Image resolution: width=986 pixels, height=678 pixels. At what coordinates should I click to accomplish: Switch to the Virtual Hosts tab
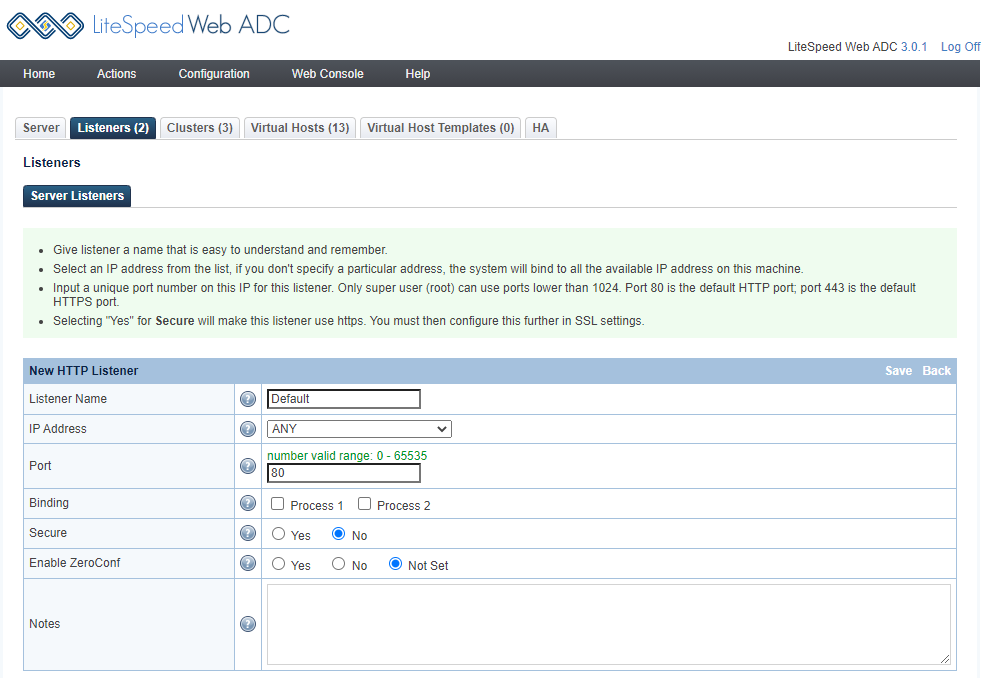click(299, 128)
